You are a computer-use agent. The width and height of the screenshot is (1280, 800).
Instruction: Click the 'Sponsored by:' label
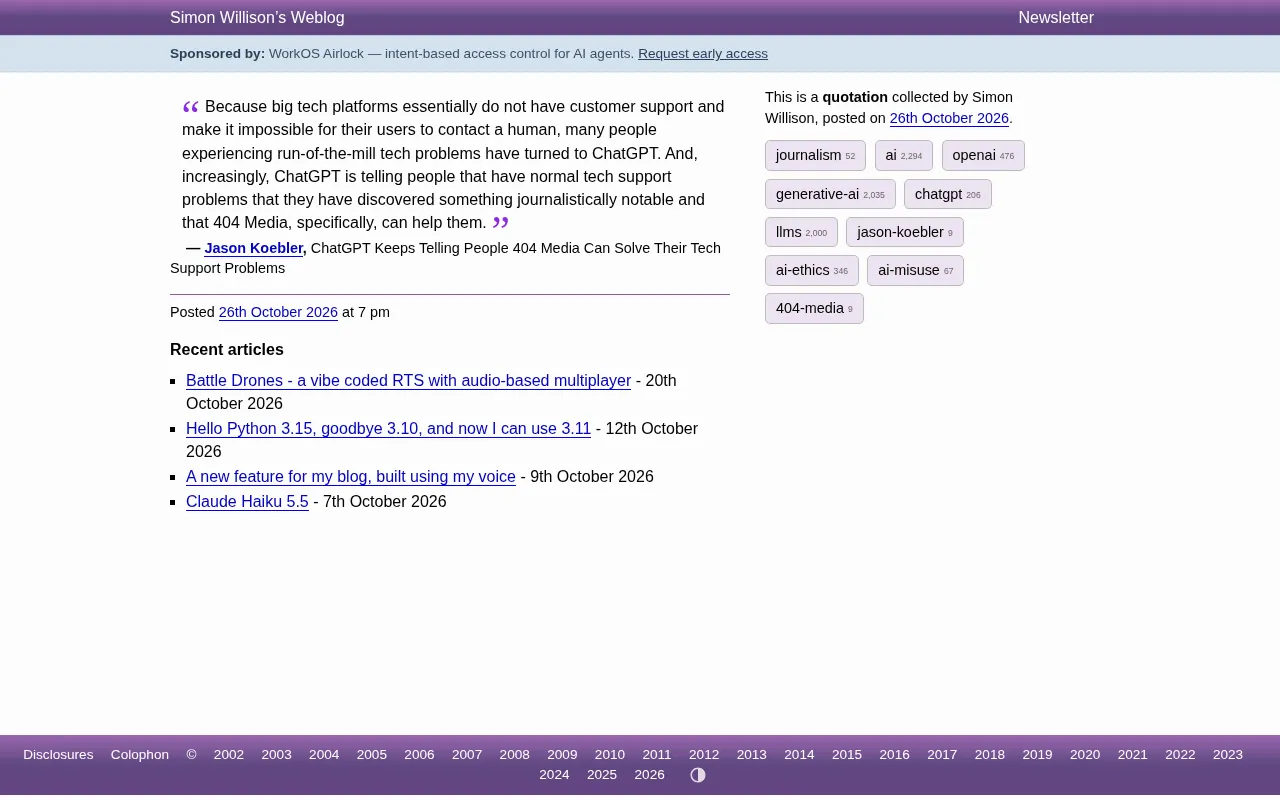click(218, 54)
